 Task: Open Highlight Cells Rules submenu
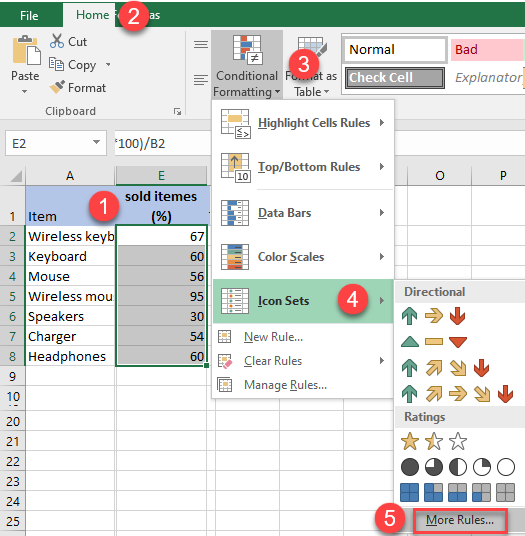click(303, 123)
